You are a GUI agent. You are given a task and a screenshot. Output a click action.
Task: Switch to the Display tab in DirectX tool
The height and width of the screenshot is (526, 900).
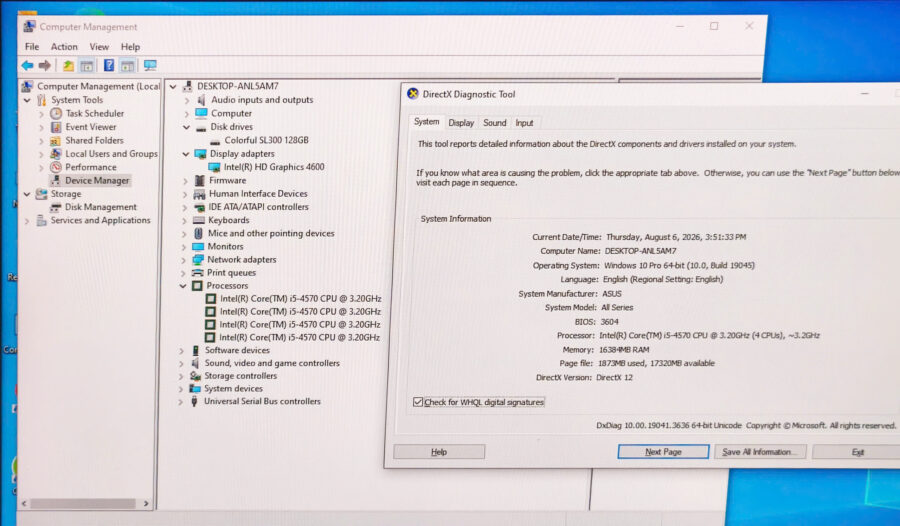(x=461, y=123)
